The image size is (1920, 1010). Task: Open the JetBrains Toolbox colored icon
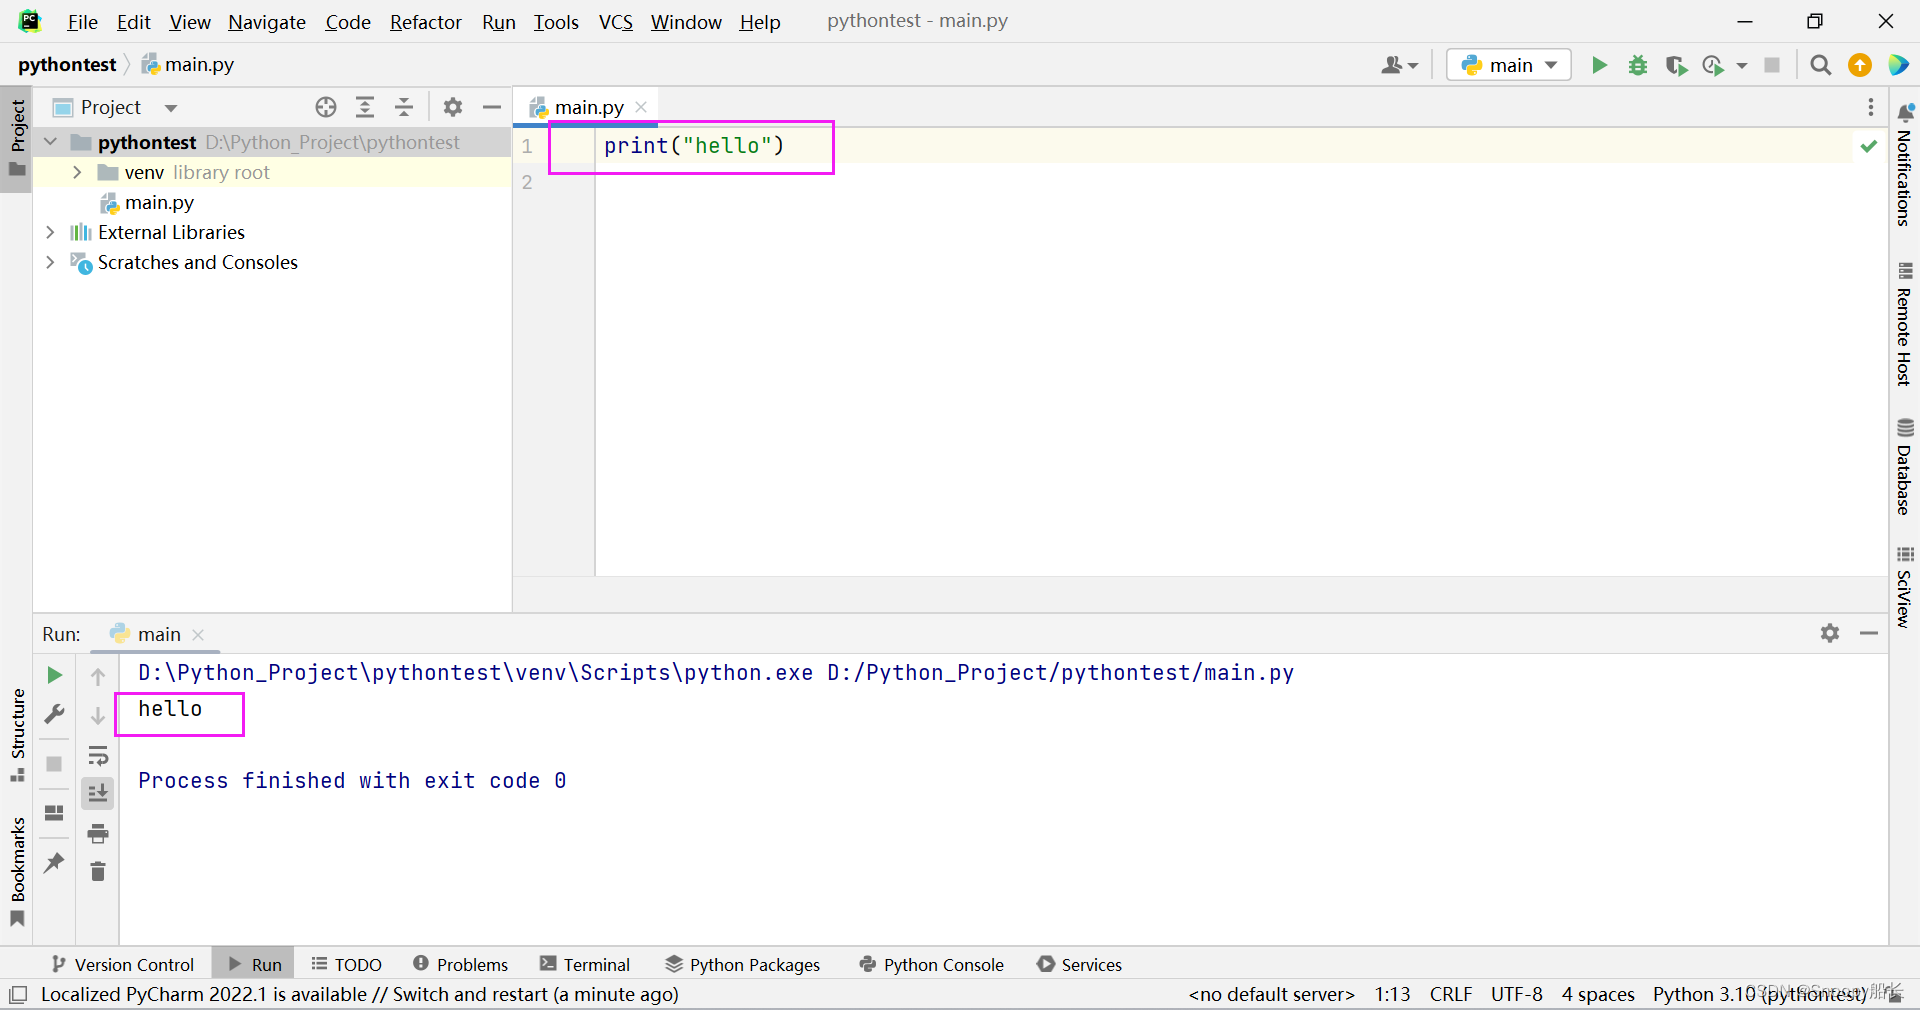[x=1898, y=65]
